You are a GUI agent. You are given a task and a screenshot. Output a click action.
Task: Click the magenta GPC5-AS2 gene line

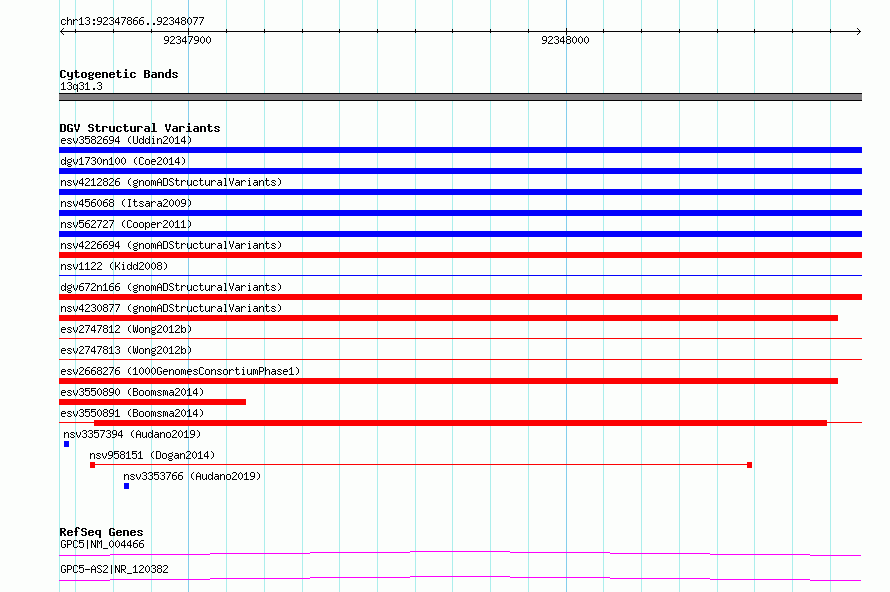(x=460, y=578)
